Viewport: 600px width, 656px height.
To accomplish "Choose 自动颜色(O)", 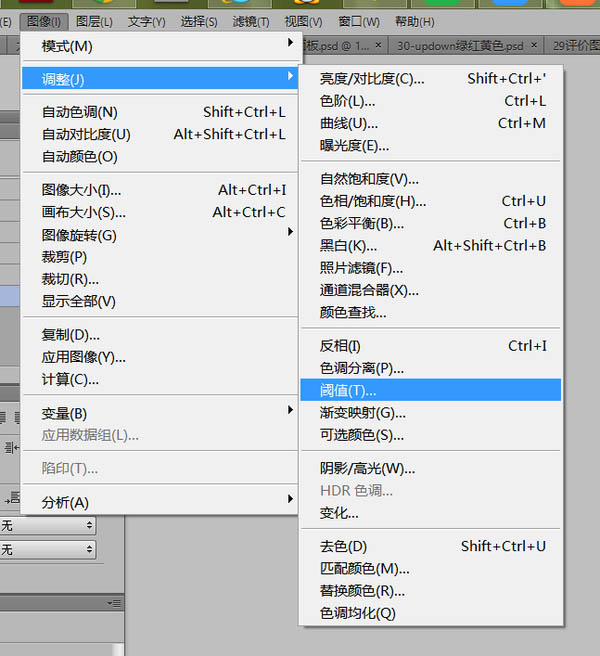I will coord(160,157).
